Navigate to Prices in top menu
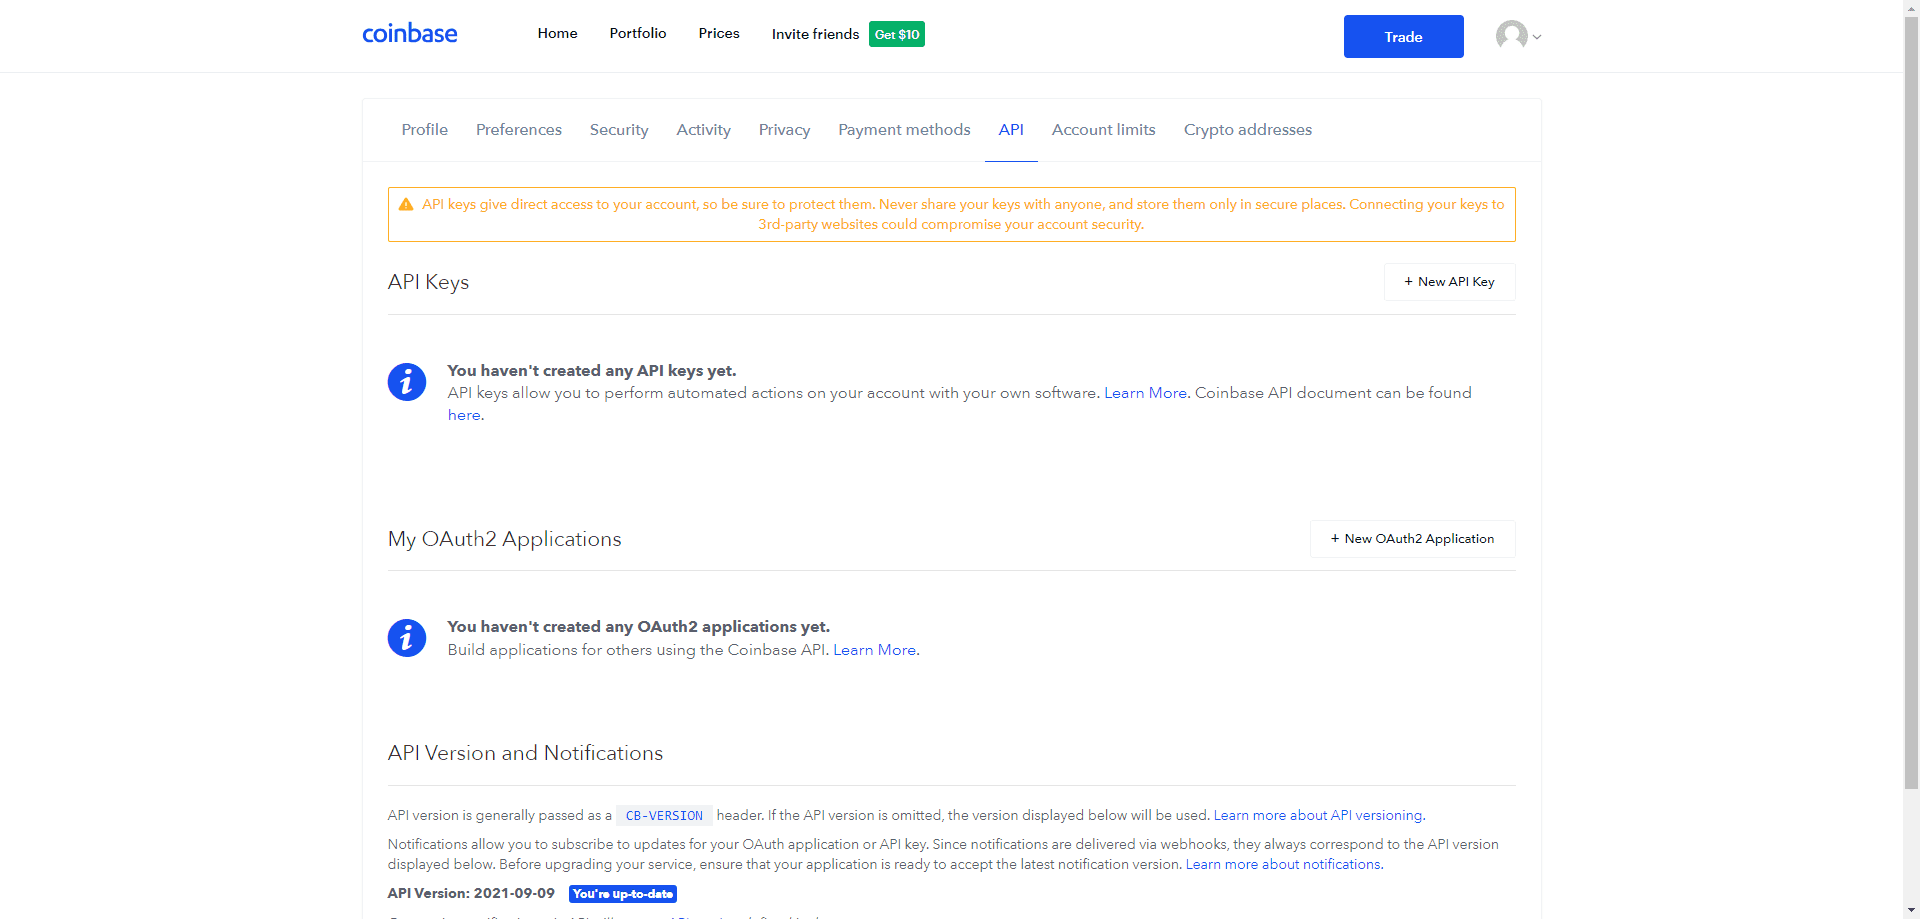Viewport: 1920px width, 919px height. pyautogui.click(x=718, y=33)
